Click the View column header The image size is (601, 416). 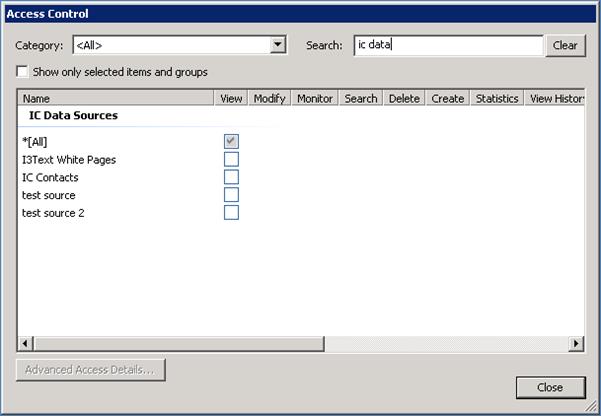(x=231, y=98)
